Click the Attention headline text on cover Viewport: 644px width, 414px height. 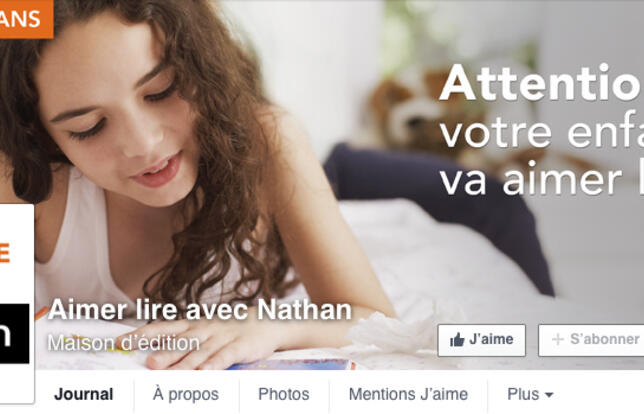coord(541,83)
